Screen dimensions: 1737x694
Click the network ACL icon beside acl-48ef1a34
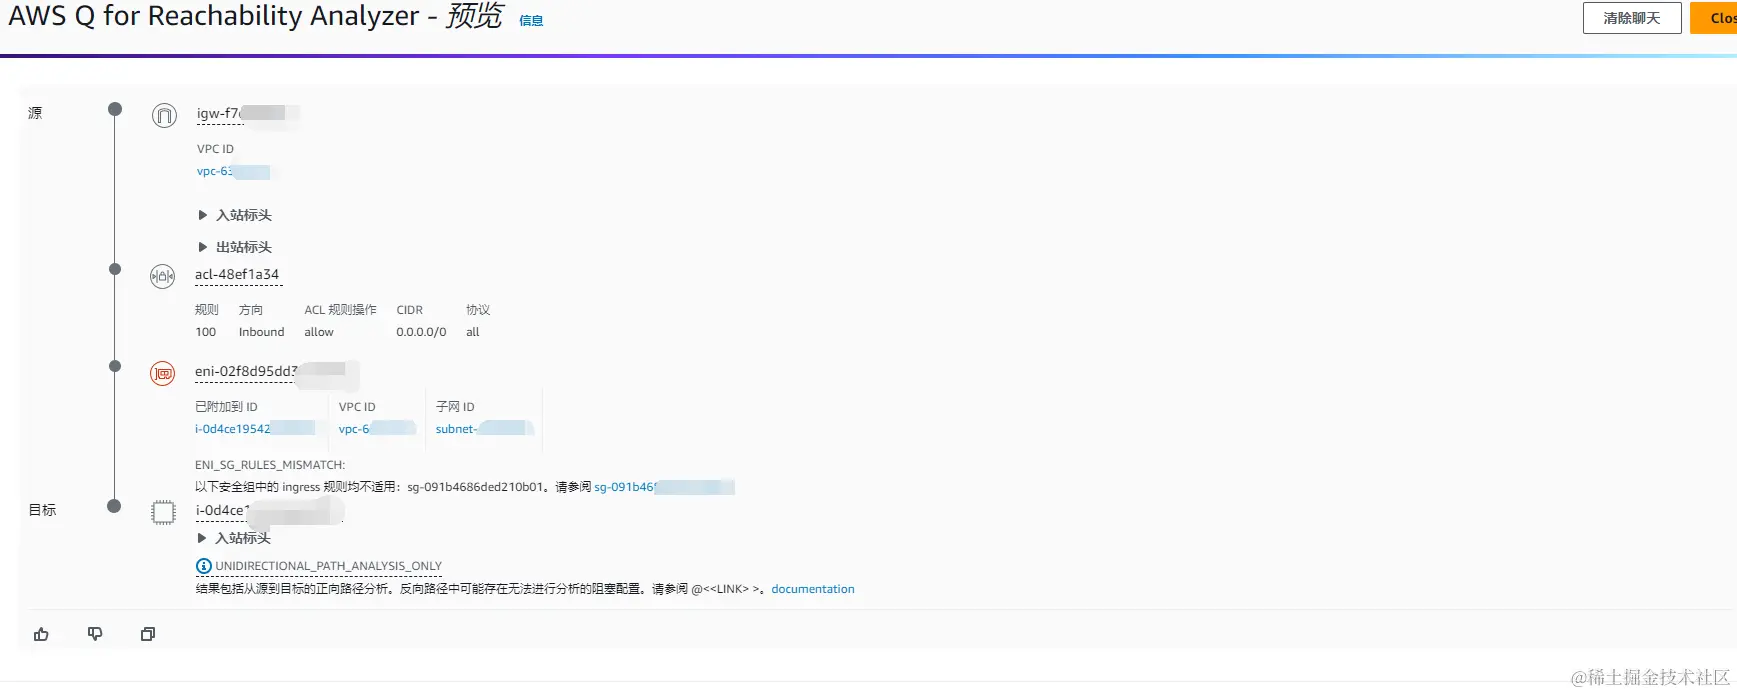coord(162,276)
